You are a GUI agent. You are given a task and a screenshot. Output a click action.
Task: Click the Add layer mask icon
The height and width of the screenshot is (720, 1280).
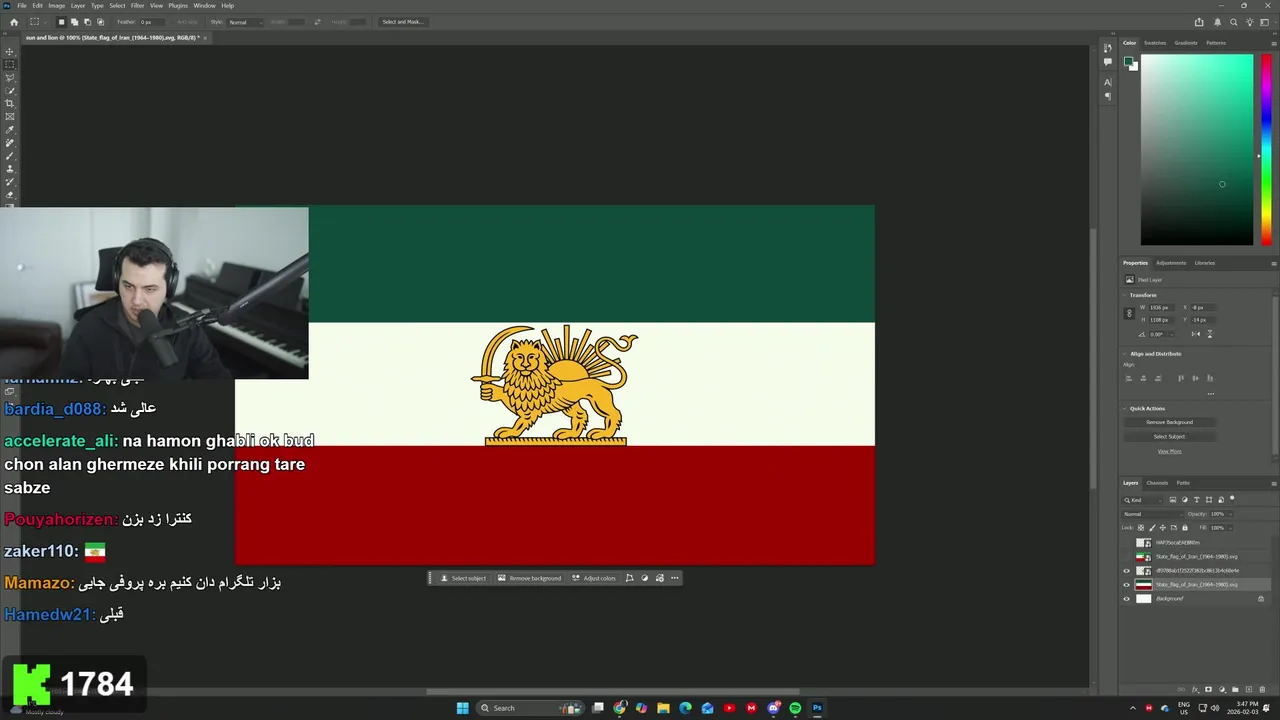1208,689
